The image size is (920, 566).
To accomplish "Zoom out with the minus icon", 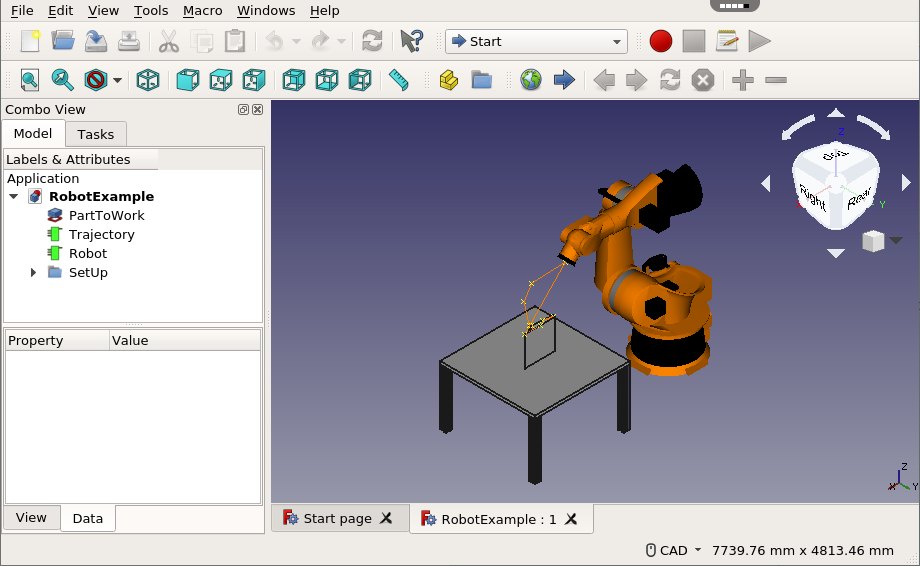I will pos(776,80).
